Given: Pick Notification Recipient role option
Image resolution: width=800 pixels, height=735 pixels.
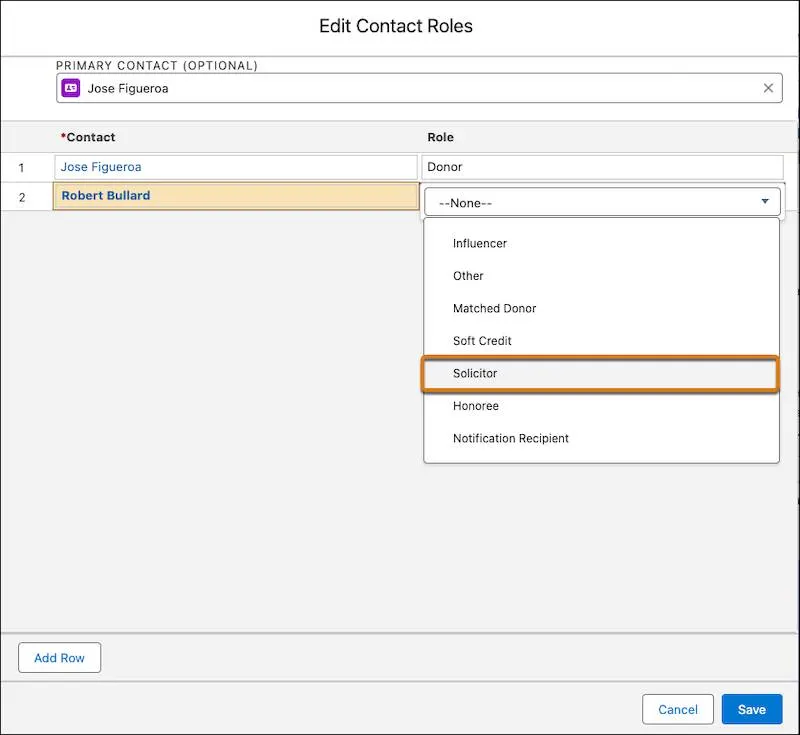Looking at the screenshot, I should [x=602, y=439].
